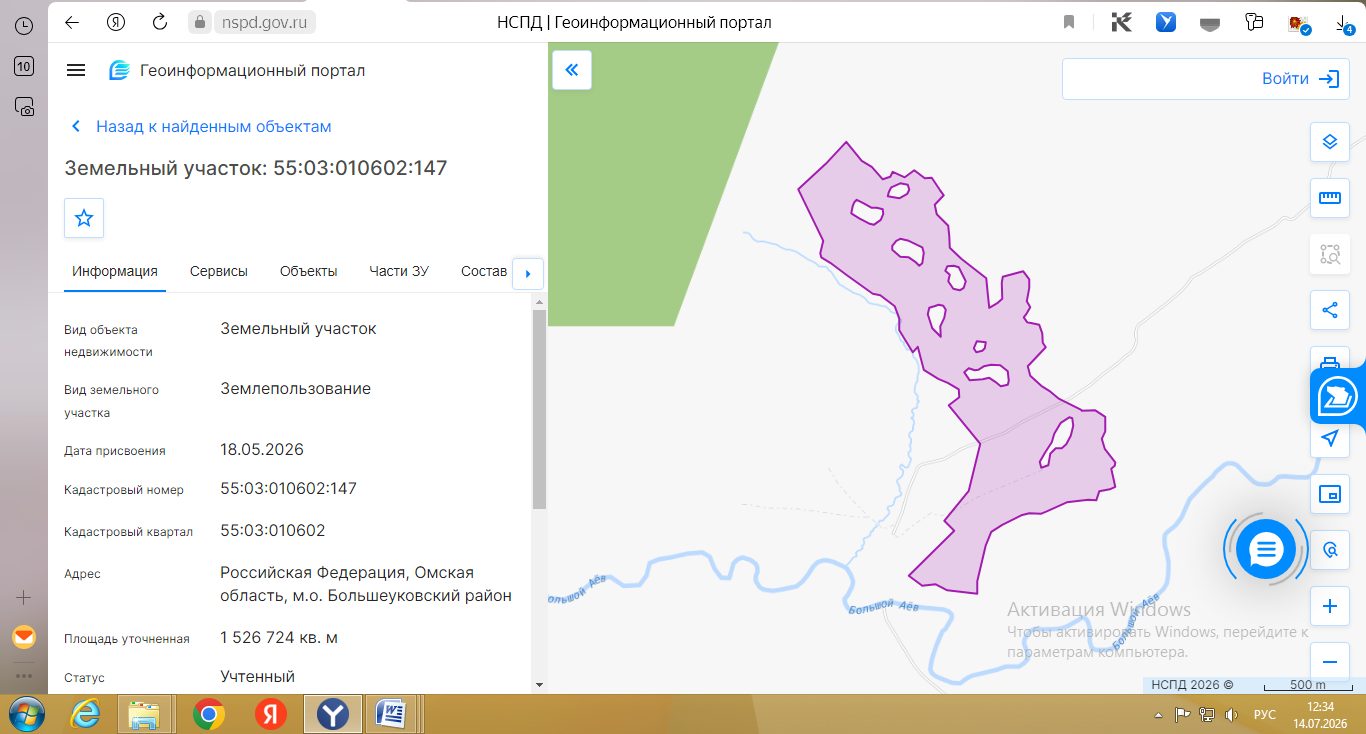Open the Yandex home button in toolbar
This screenshot has height=734, width=1366.
tap(116, 22)
